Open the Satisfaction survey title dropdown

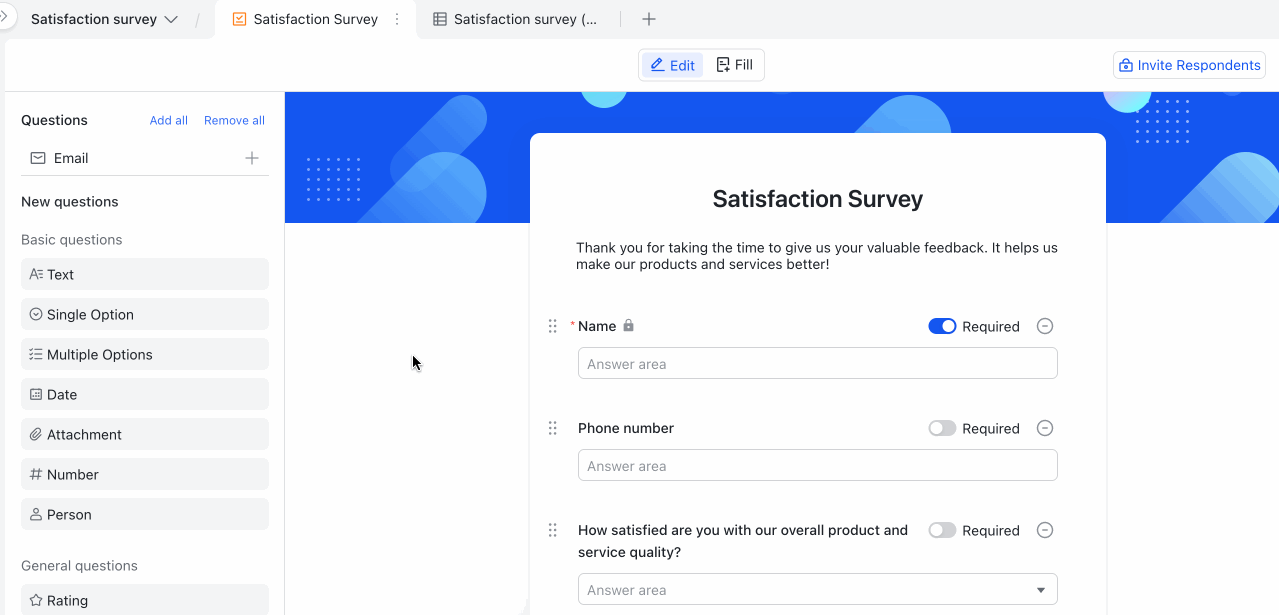pos(170,18)
